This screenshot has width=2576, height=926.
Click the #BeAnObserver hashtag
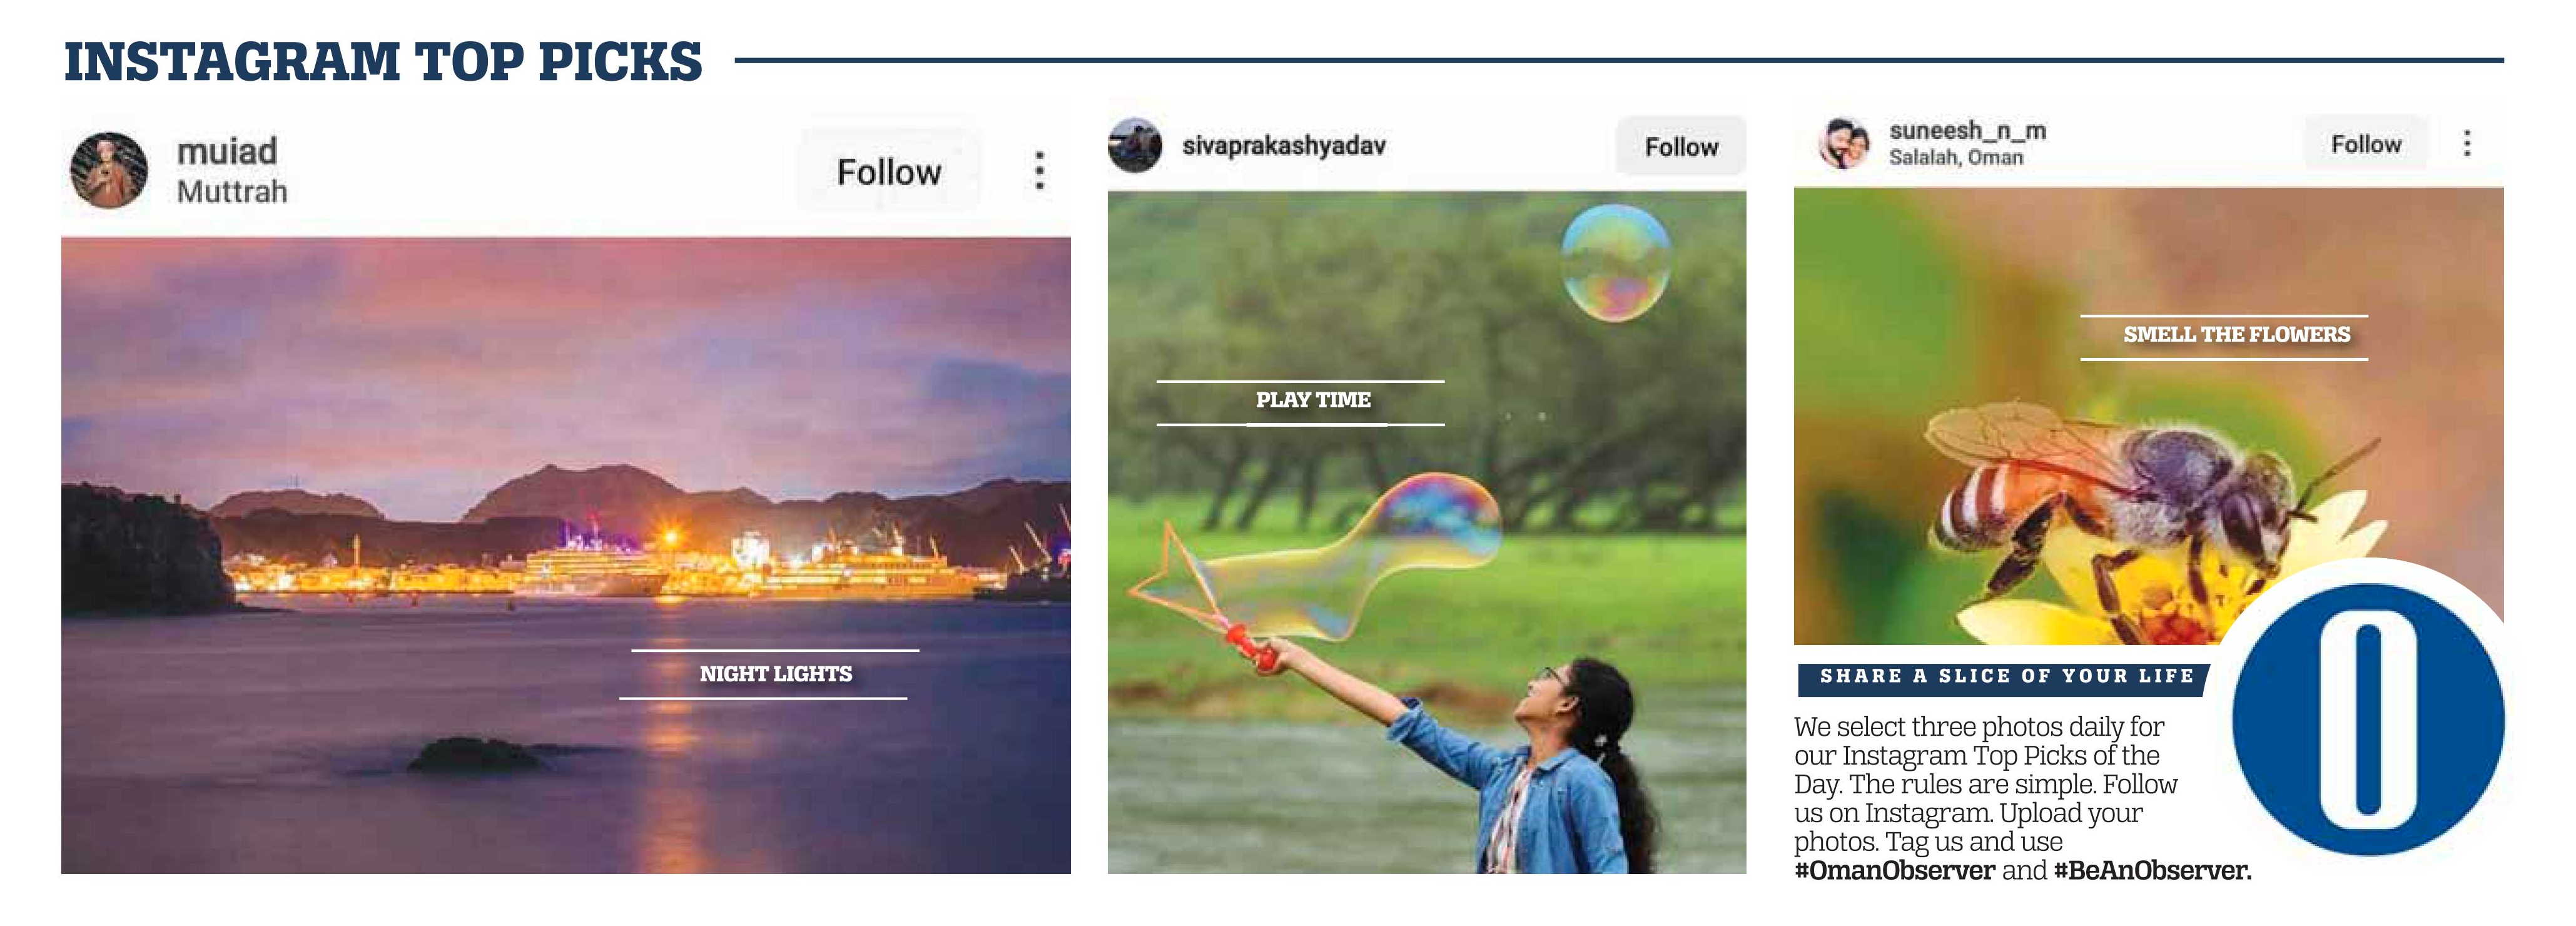coord(2152,871)
